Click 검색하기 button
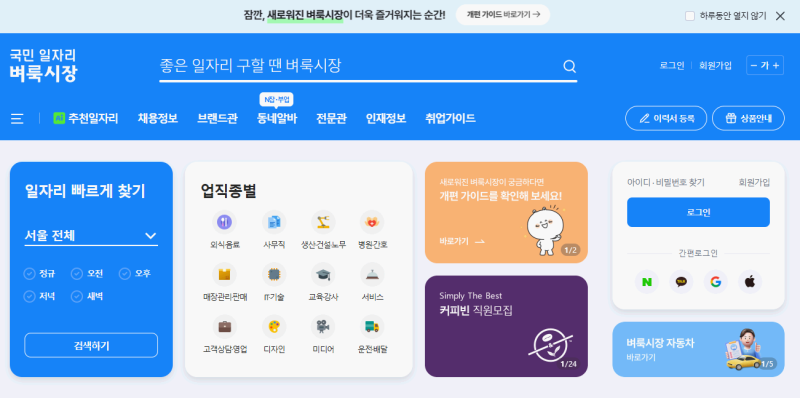Screen dimensions: 800x398 [x=91, y=345]
